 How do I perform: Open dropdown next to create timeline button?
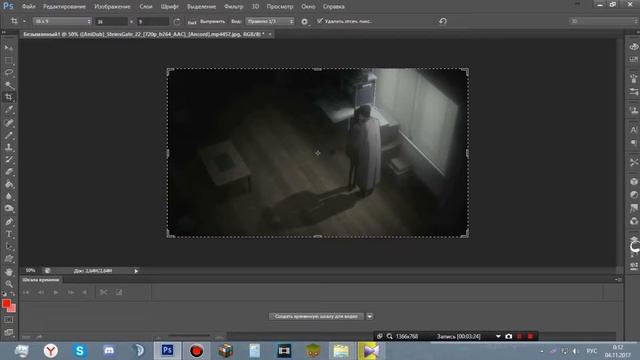tap(370, 316)
